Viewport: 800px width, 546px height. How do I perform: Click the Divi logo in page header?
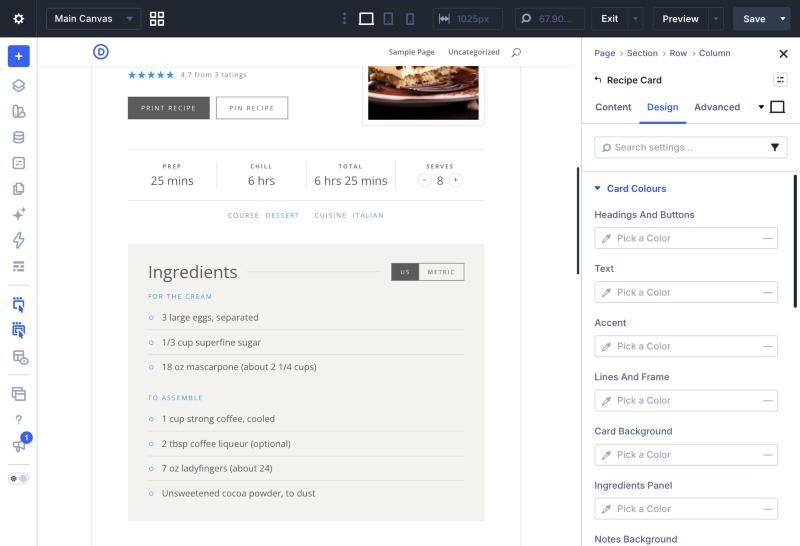101,52
